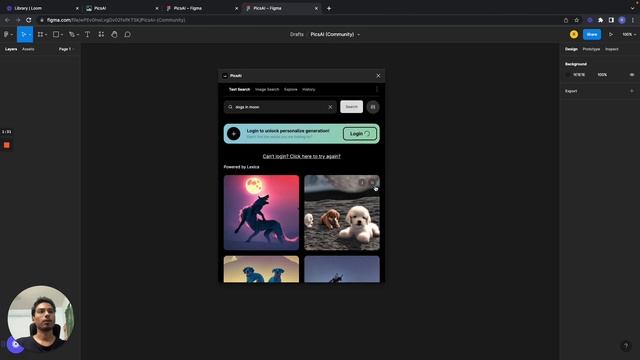Click the dogs in moon search field
Screen dimensions: 640x360
point(280,107)
